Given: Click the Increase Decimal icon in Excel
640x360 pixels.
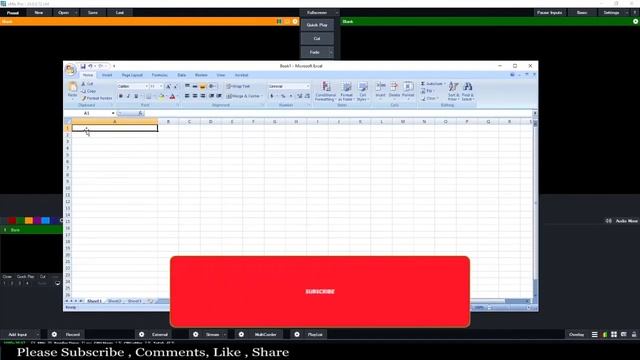Looking at the screenshot, I should coord(300,96).
